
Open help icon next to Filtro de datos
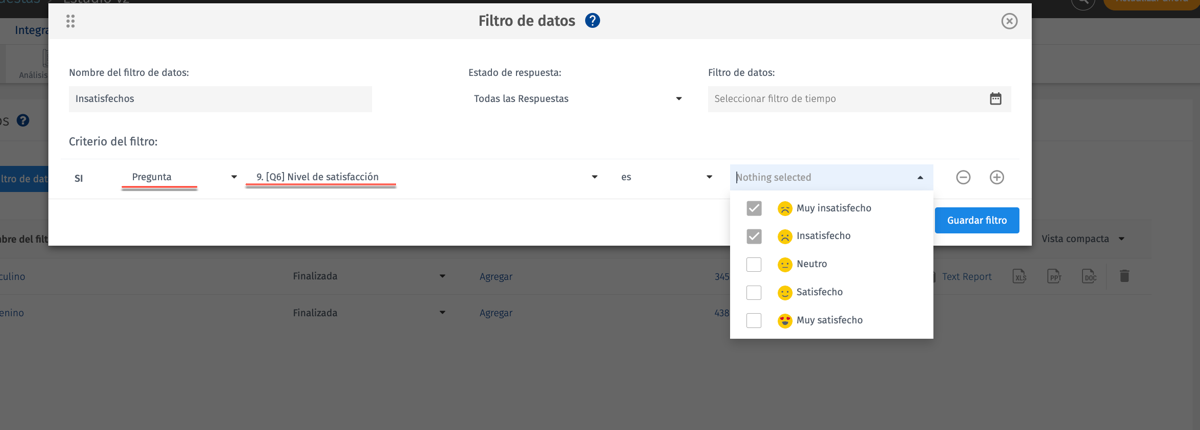tap(592, 20)
